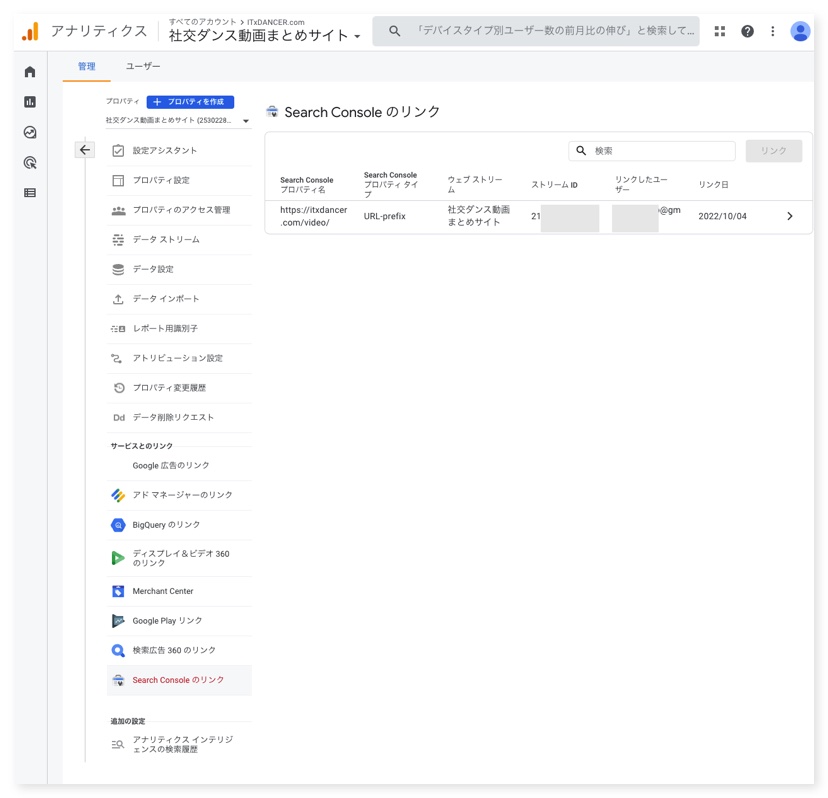The height and width of the screenshot is (798, 828).
Task: Open BigQuery のリンク menu item
Action: pyautogui.click(x=166, y=525)
